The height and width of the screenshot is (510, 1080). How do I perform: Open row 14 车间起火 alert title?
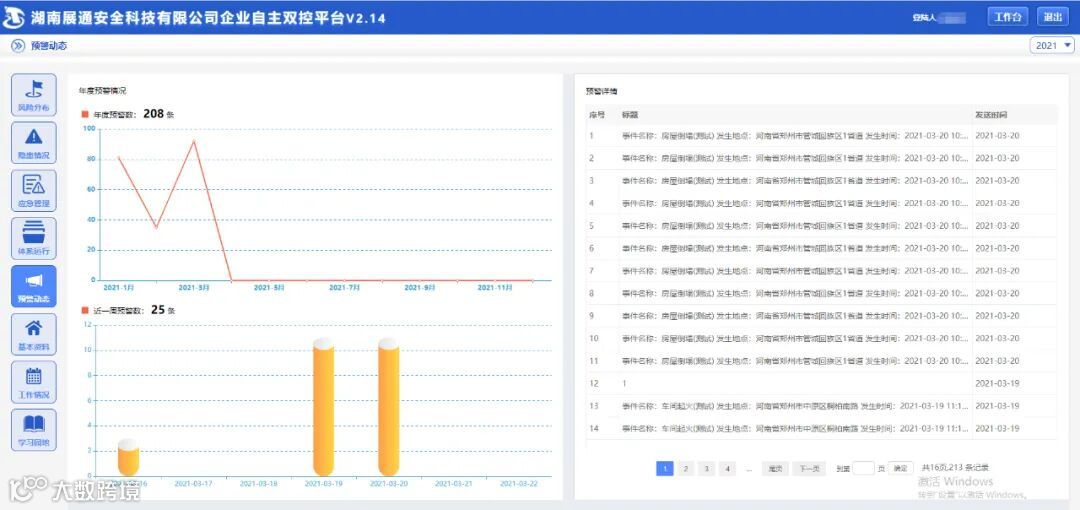pos(795,429)
